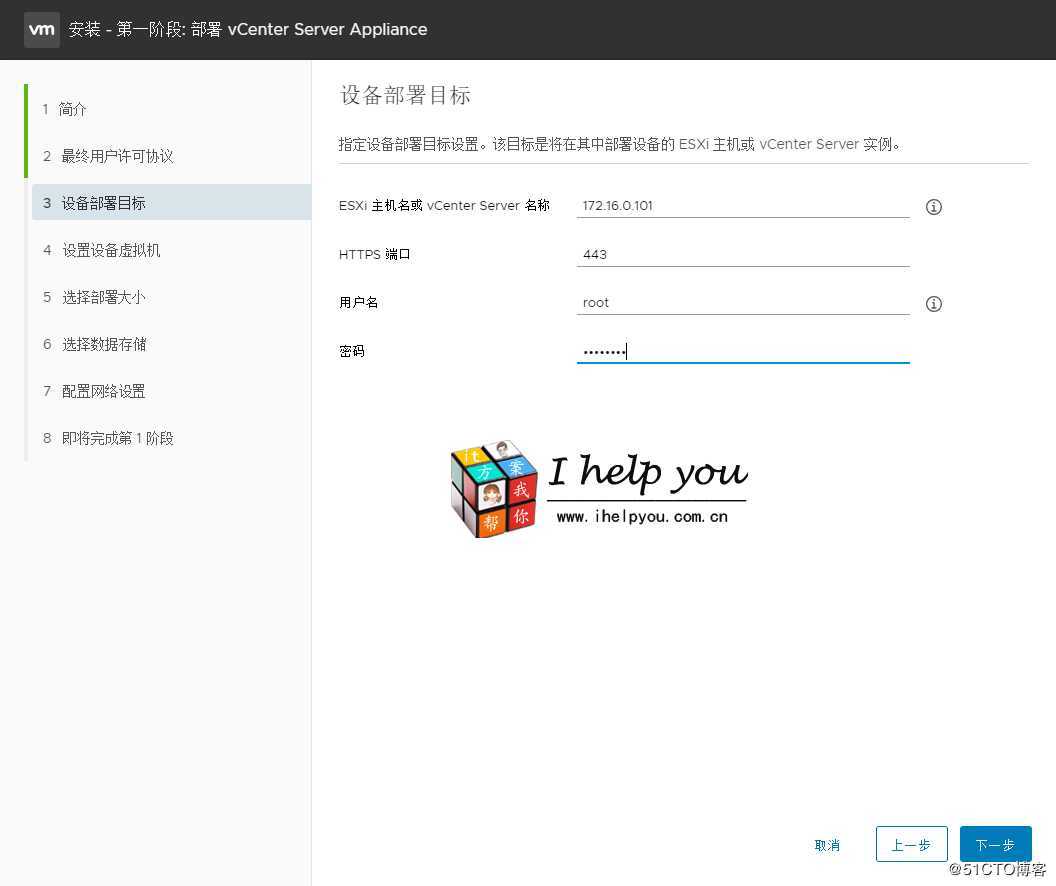Click the VMware vm logo icon

(42, 30)
